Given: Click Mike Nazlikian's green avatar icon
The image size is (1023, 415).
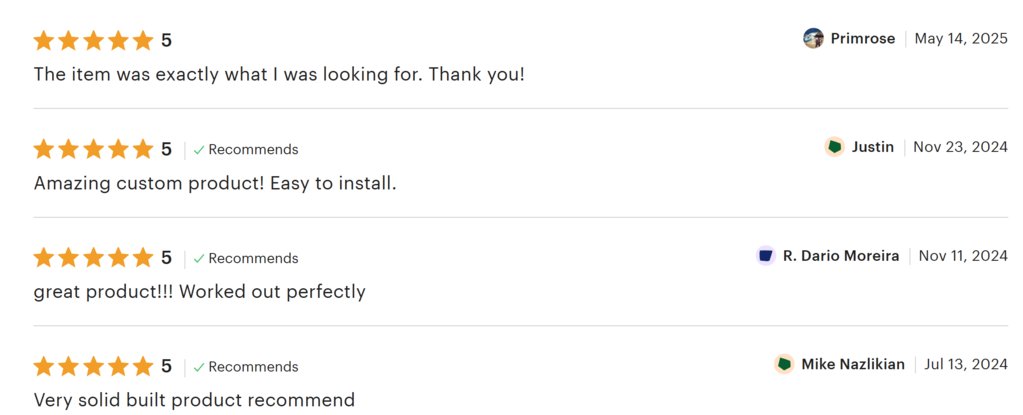Looking at the screenshot, I should 784,364.
